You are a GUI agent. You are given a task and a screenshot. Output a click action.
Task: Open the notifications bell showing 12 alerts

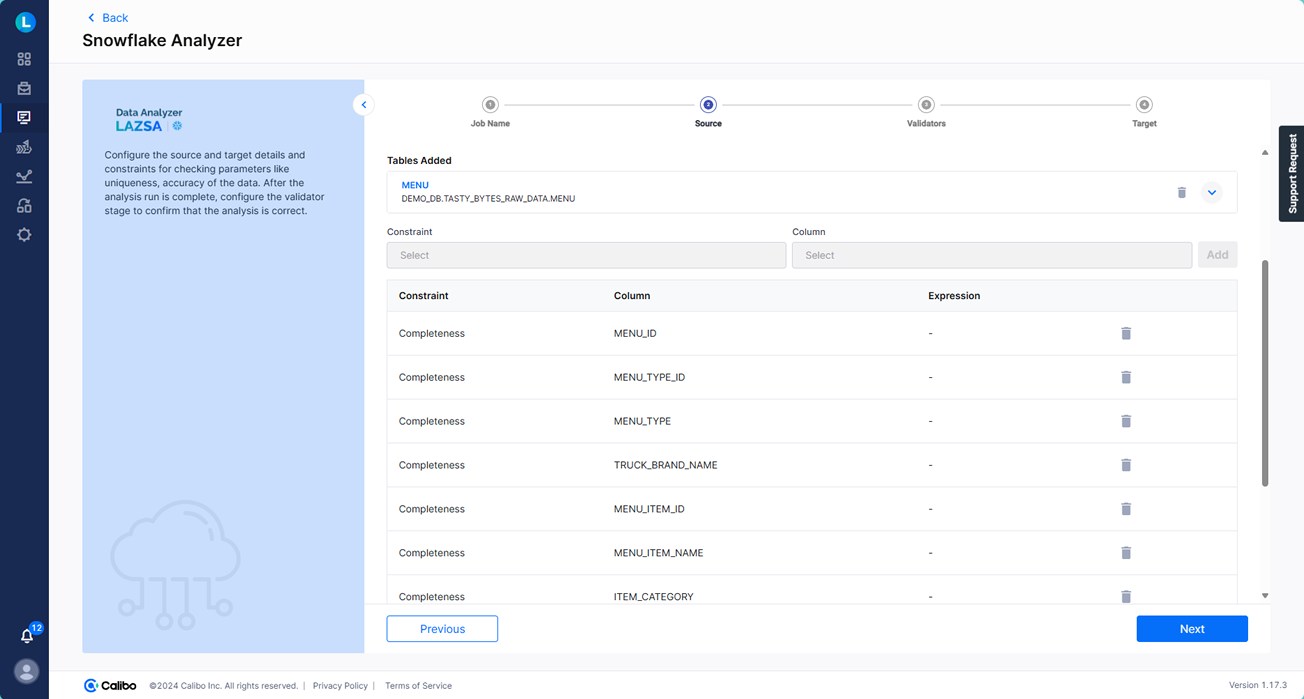[24, 636]
